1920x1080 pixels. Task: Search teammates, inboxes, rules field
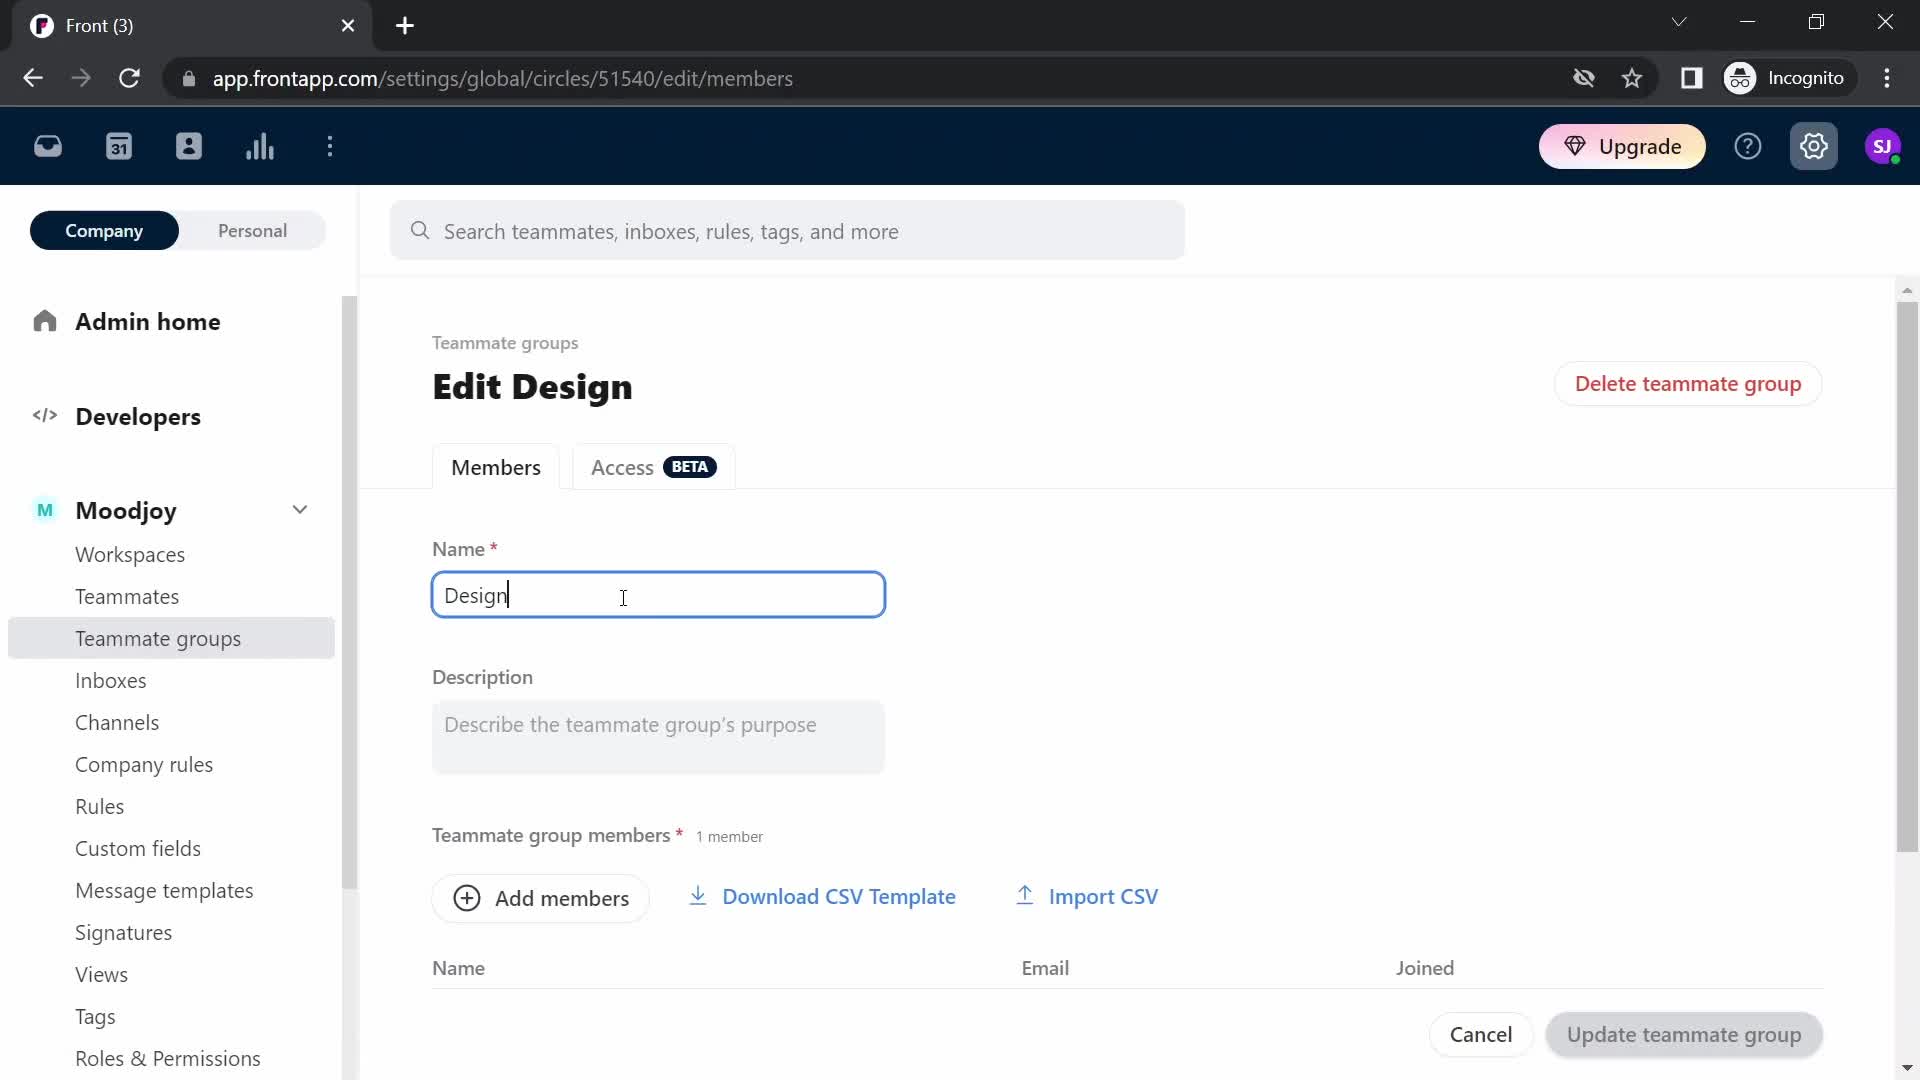point(791,231)
